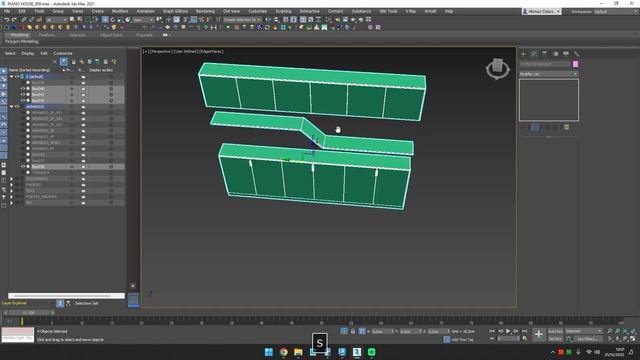
Task: Toggle visibility eye of 0 (default) layer
Action: click(x=17, y=76)
